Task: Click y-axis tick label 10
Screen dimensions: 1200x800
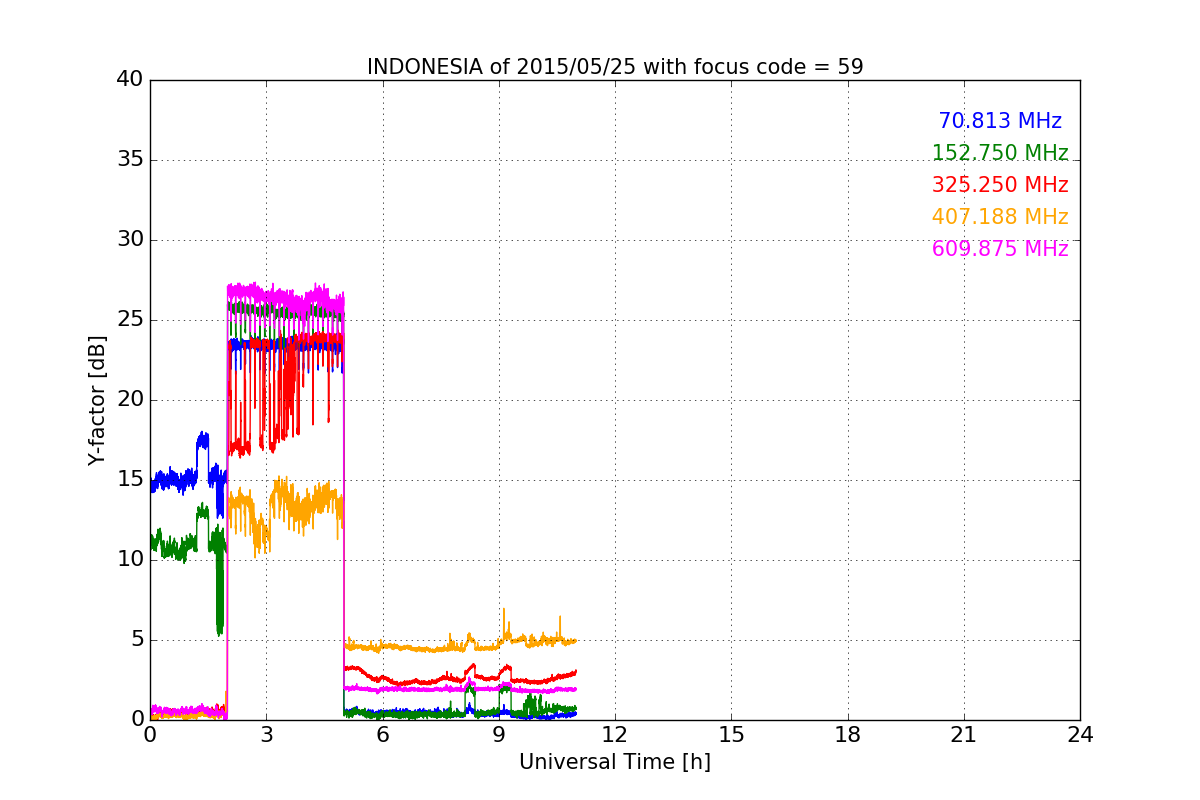Action: tap(130, 560)
